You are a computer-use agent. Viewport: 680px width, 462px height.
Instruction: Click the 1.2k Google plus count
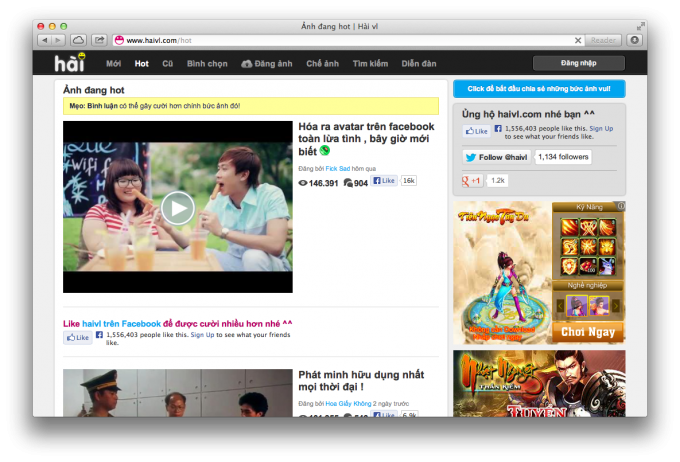coord(497,181)
